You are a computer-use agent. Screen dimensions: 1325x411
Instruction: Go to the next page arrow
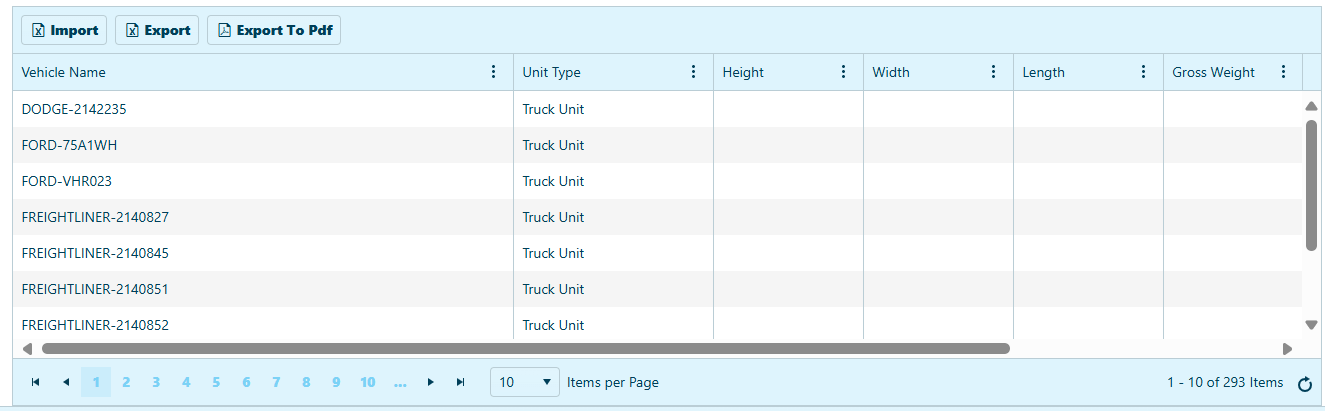pos(430,382)
